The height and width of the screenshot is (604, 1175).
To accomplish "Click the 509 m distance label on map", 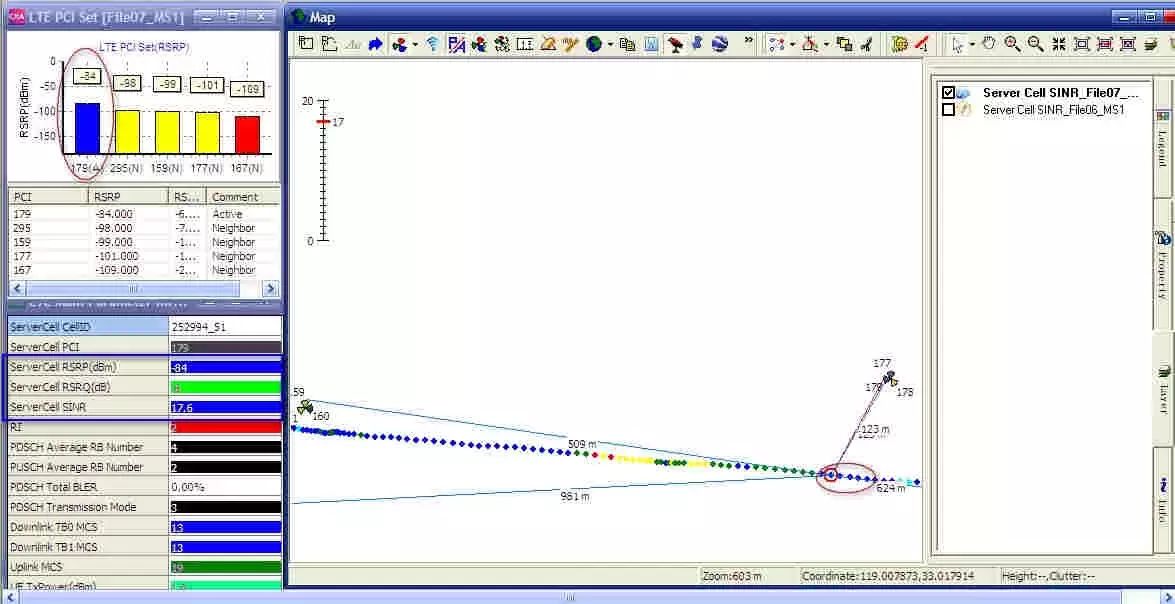I will click(582, 444).
